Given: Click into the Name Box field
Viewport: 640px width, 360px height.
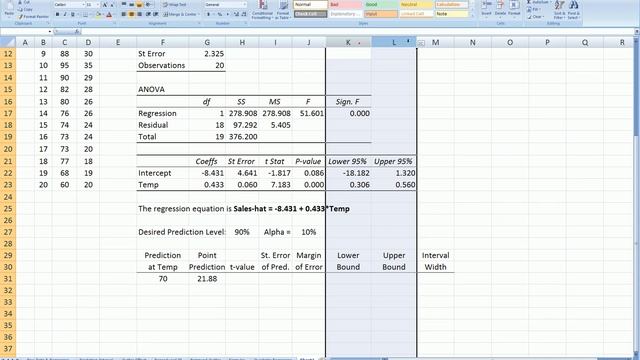Looking at the screenshot, I should tap(24, 31).
